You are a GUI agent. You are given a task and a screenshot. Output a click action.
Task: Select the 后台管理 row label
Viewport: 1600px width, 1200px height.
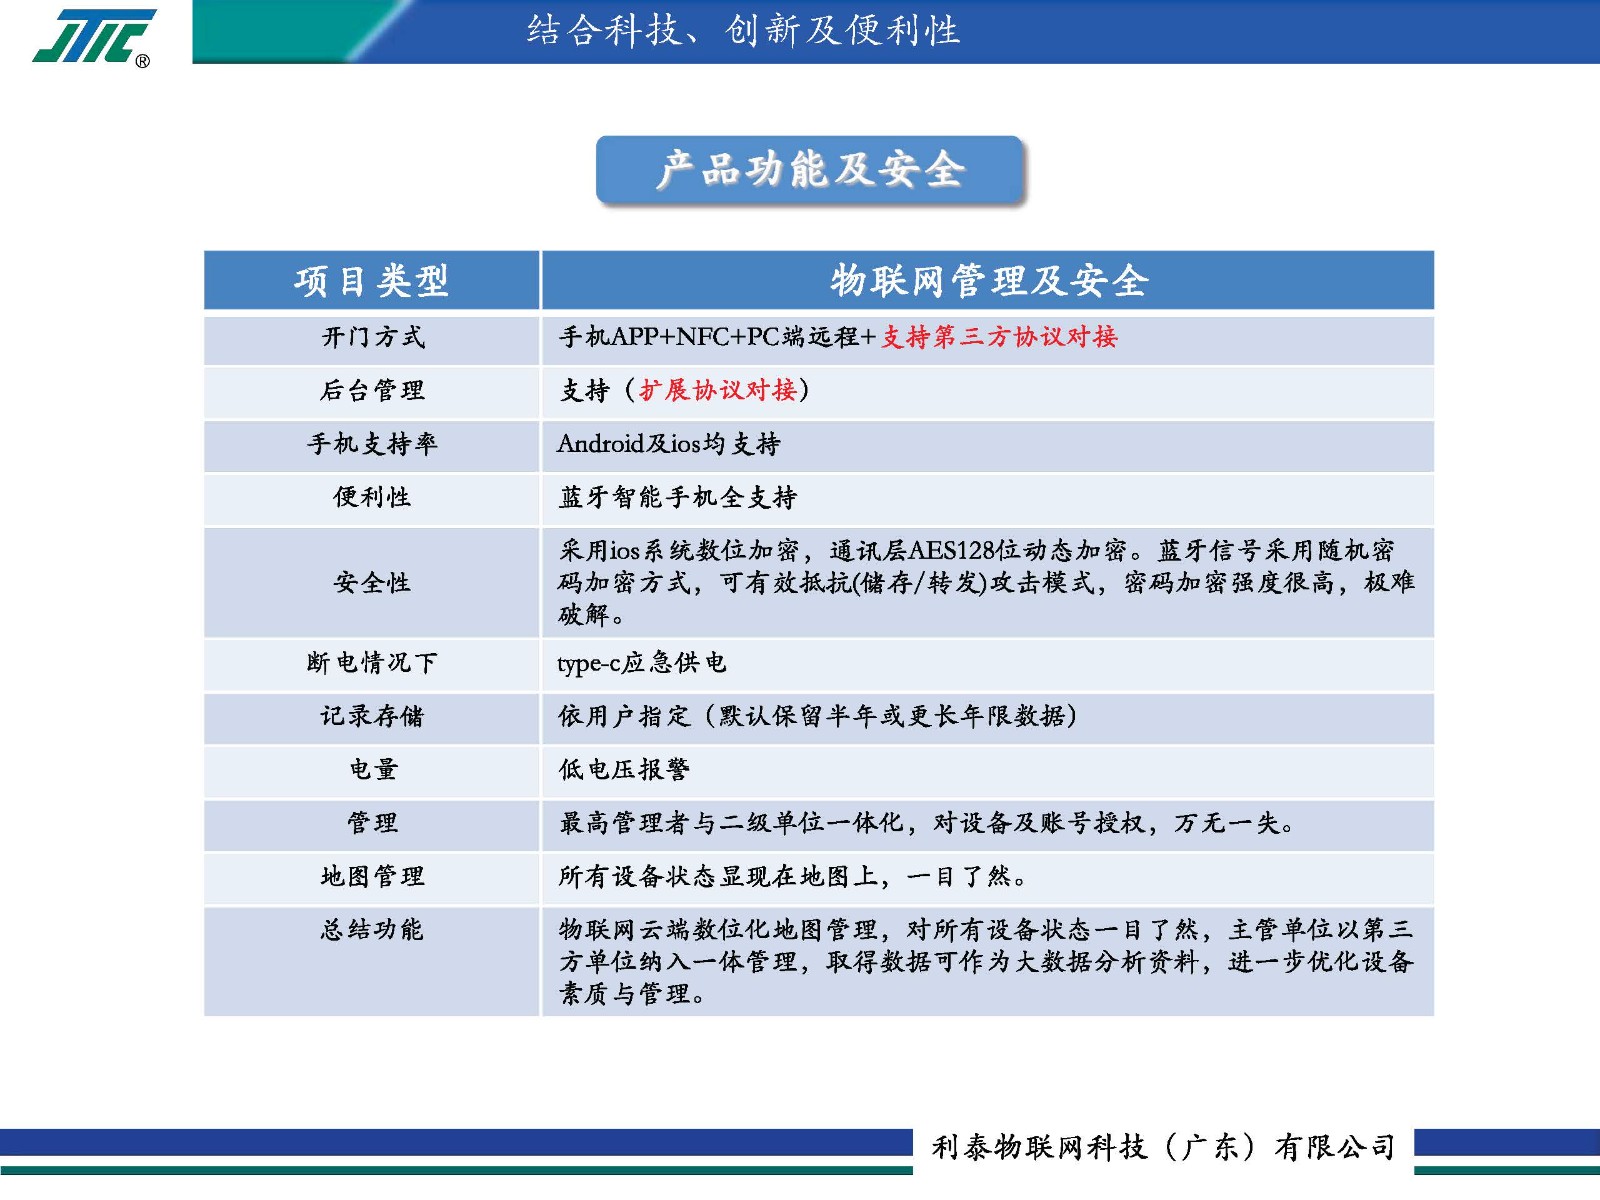click(x=372, y=391)
